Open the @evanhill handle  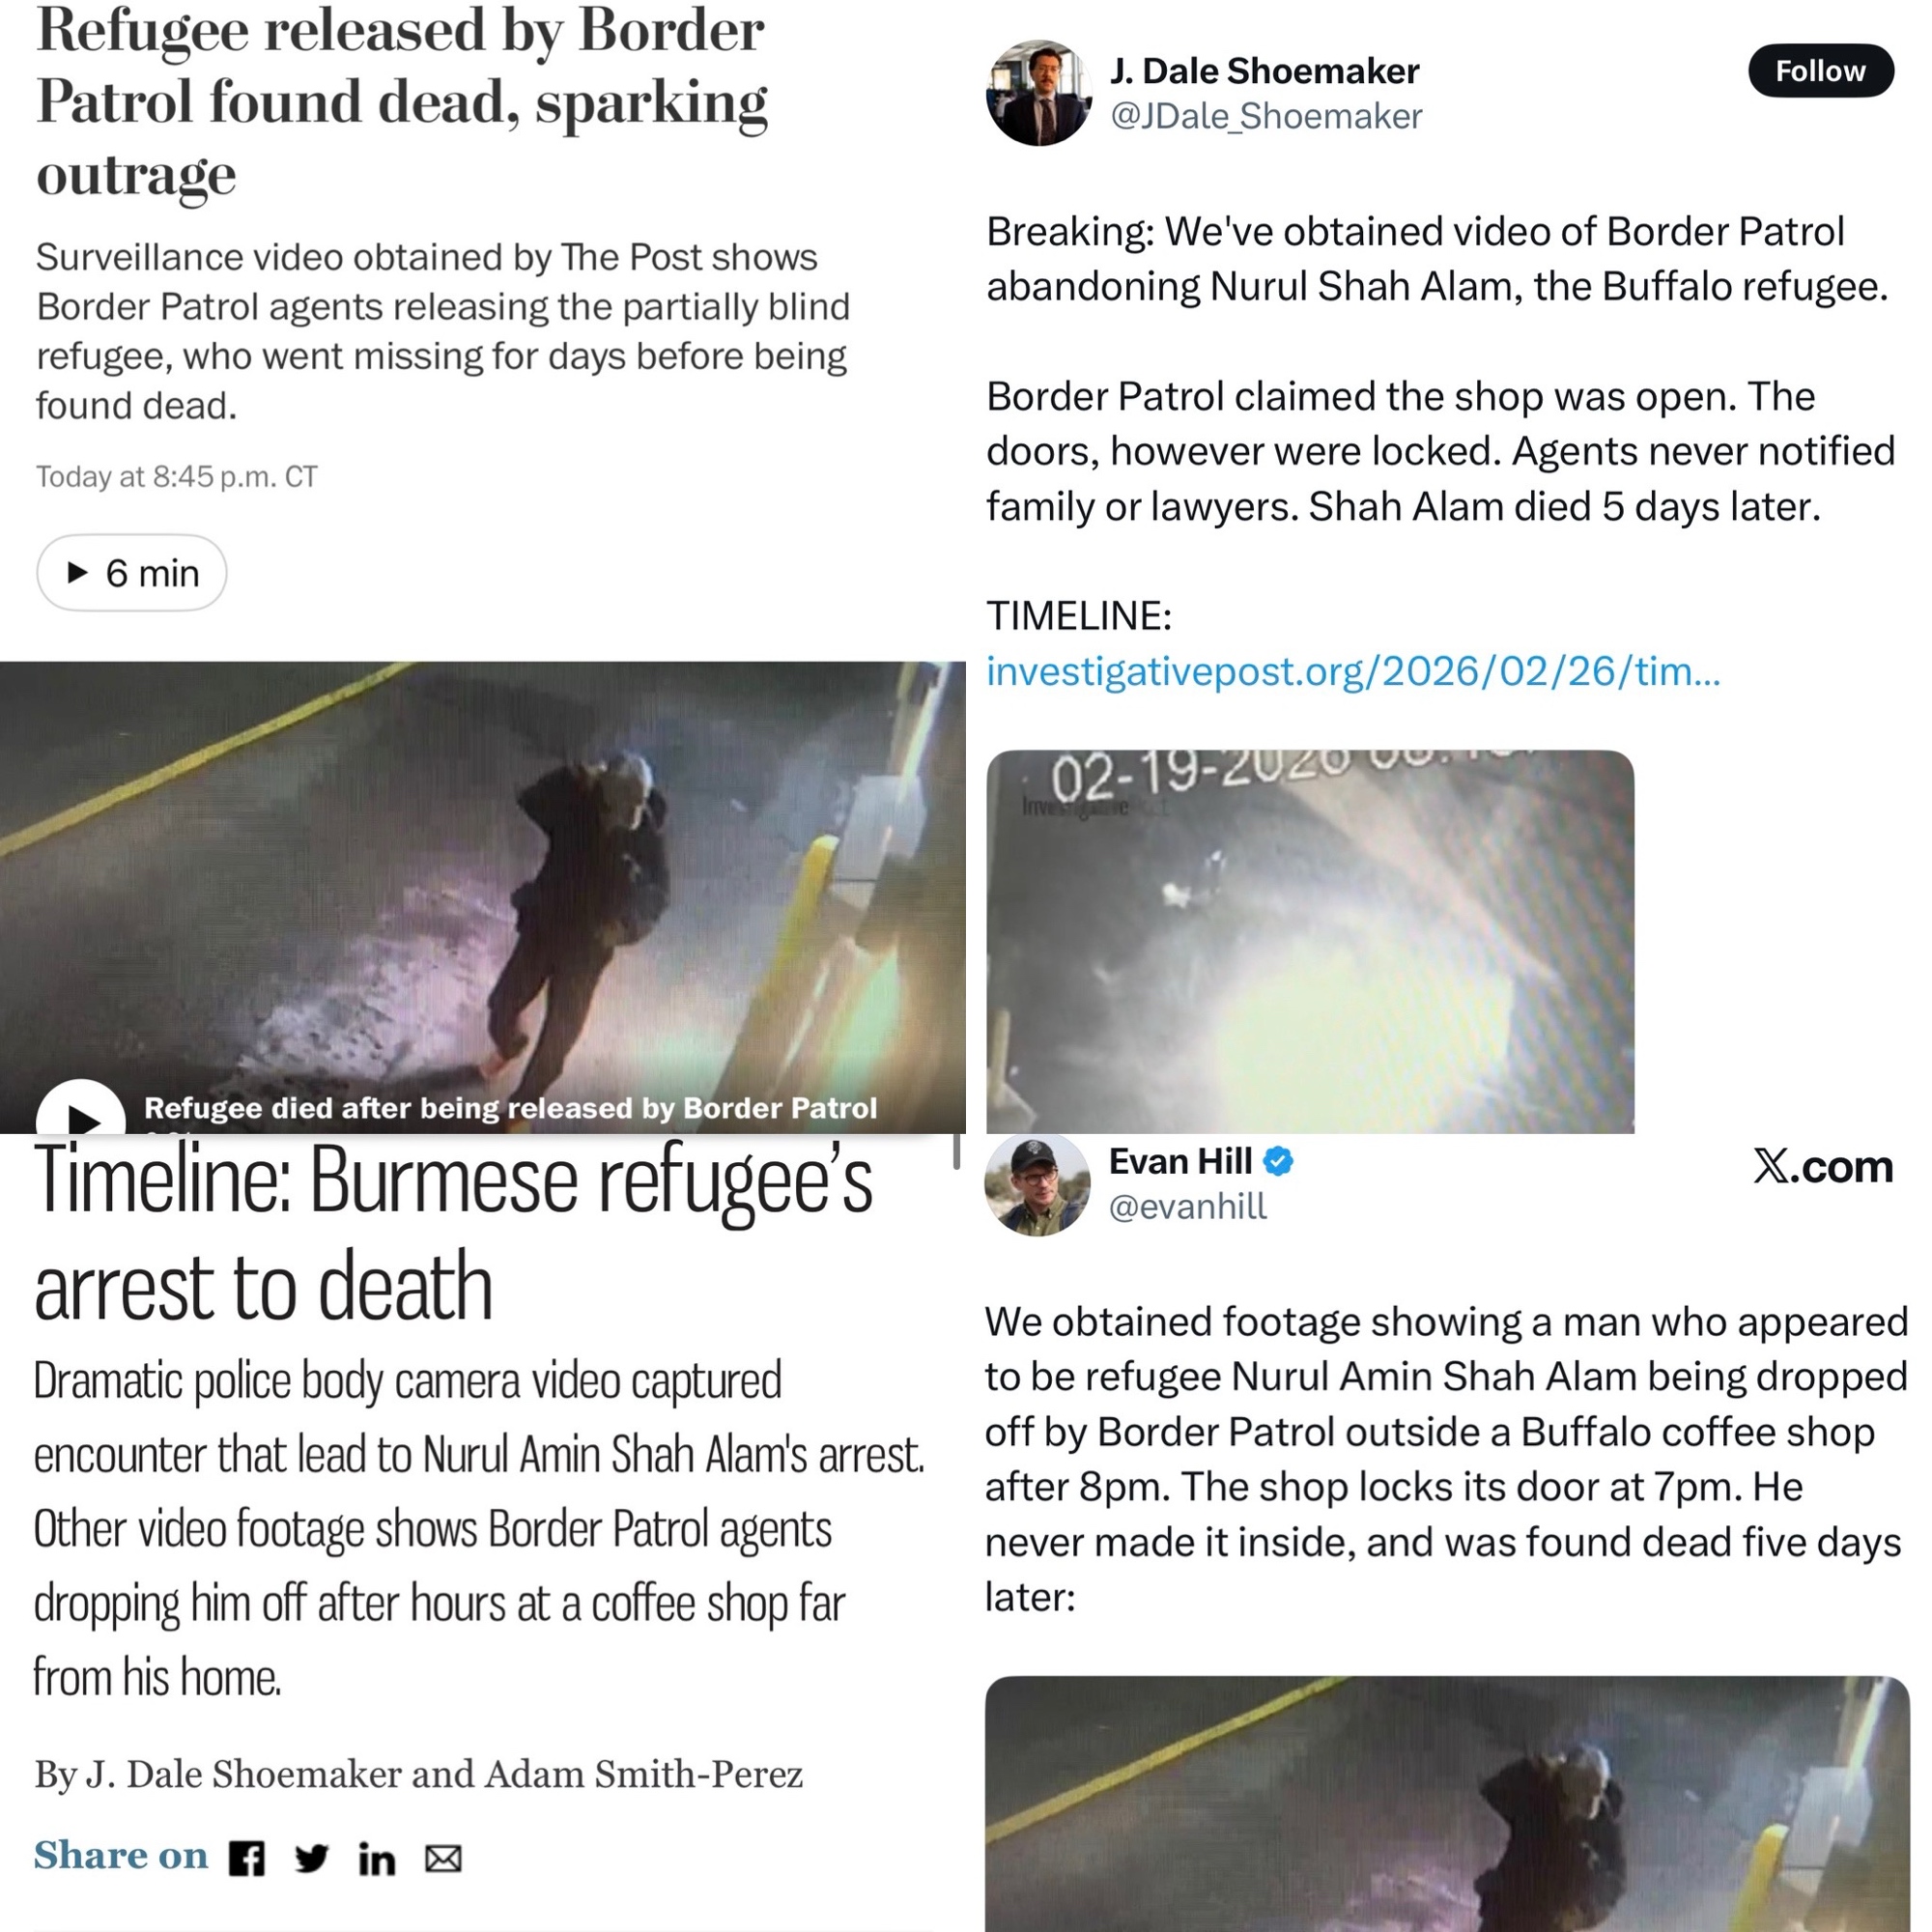(x=1188, y=1206)
